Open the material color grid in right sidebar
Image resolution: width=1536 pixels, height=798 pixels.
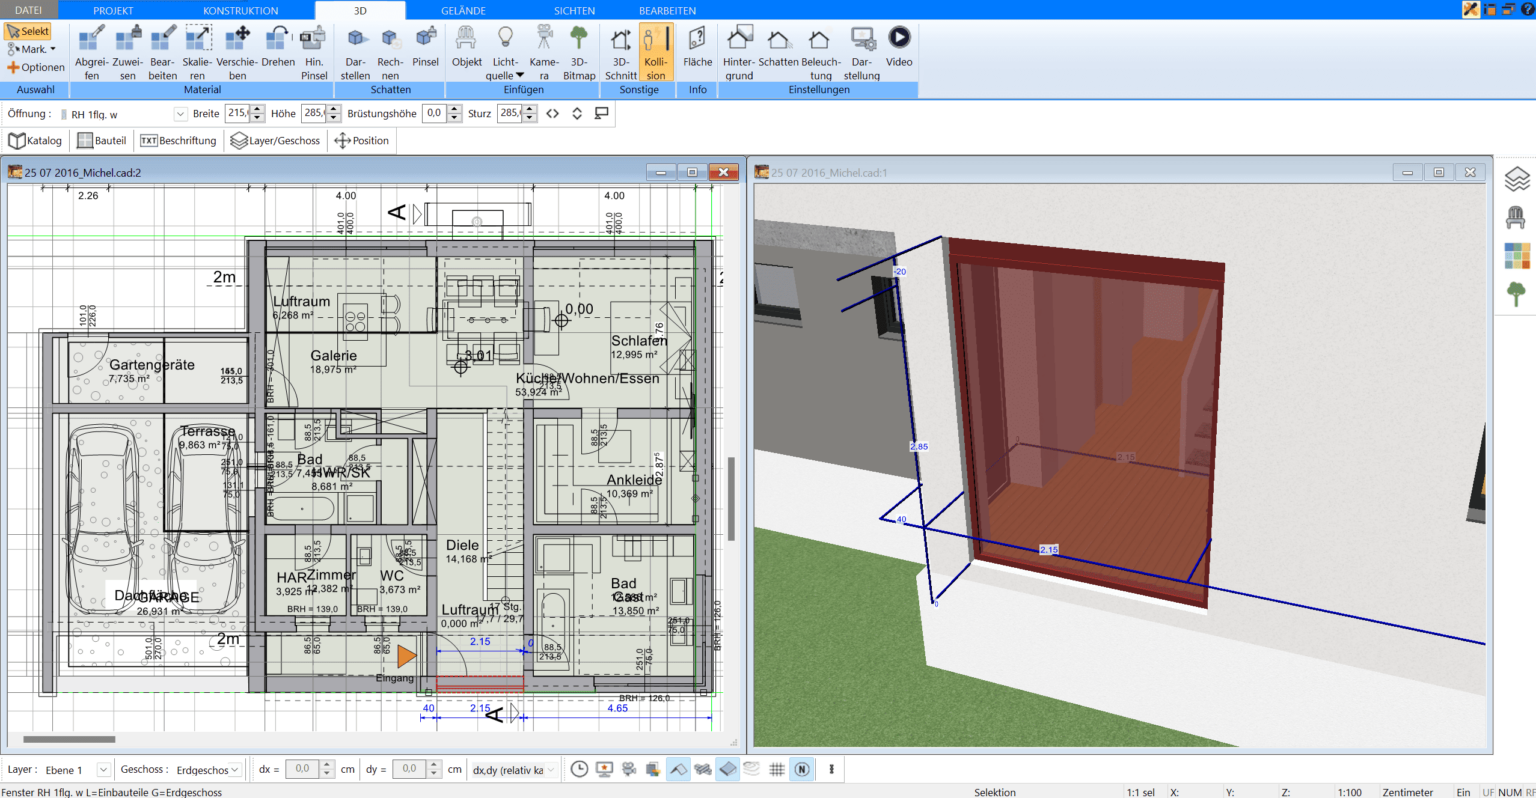tap(1517, 256)
